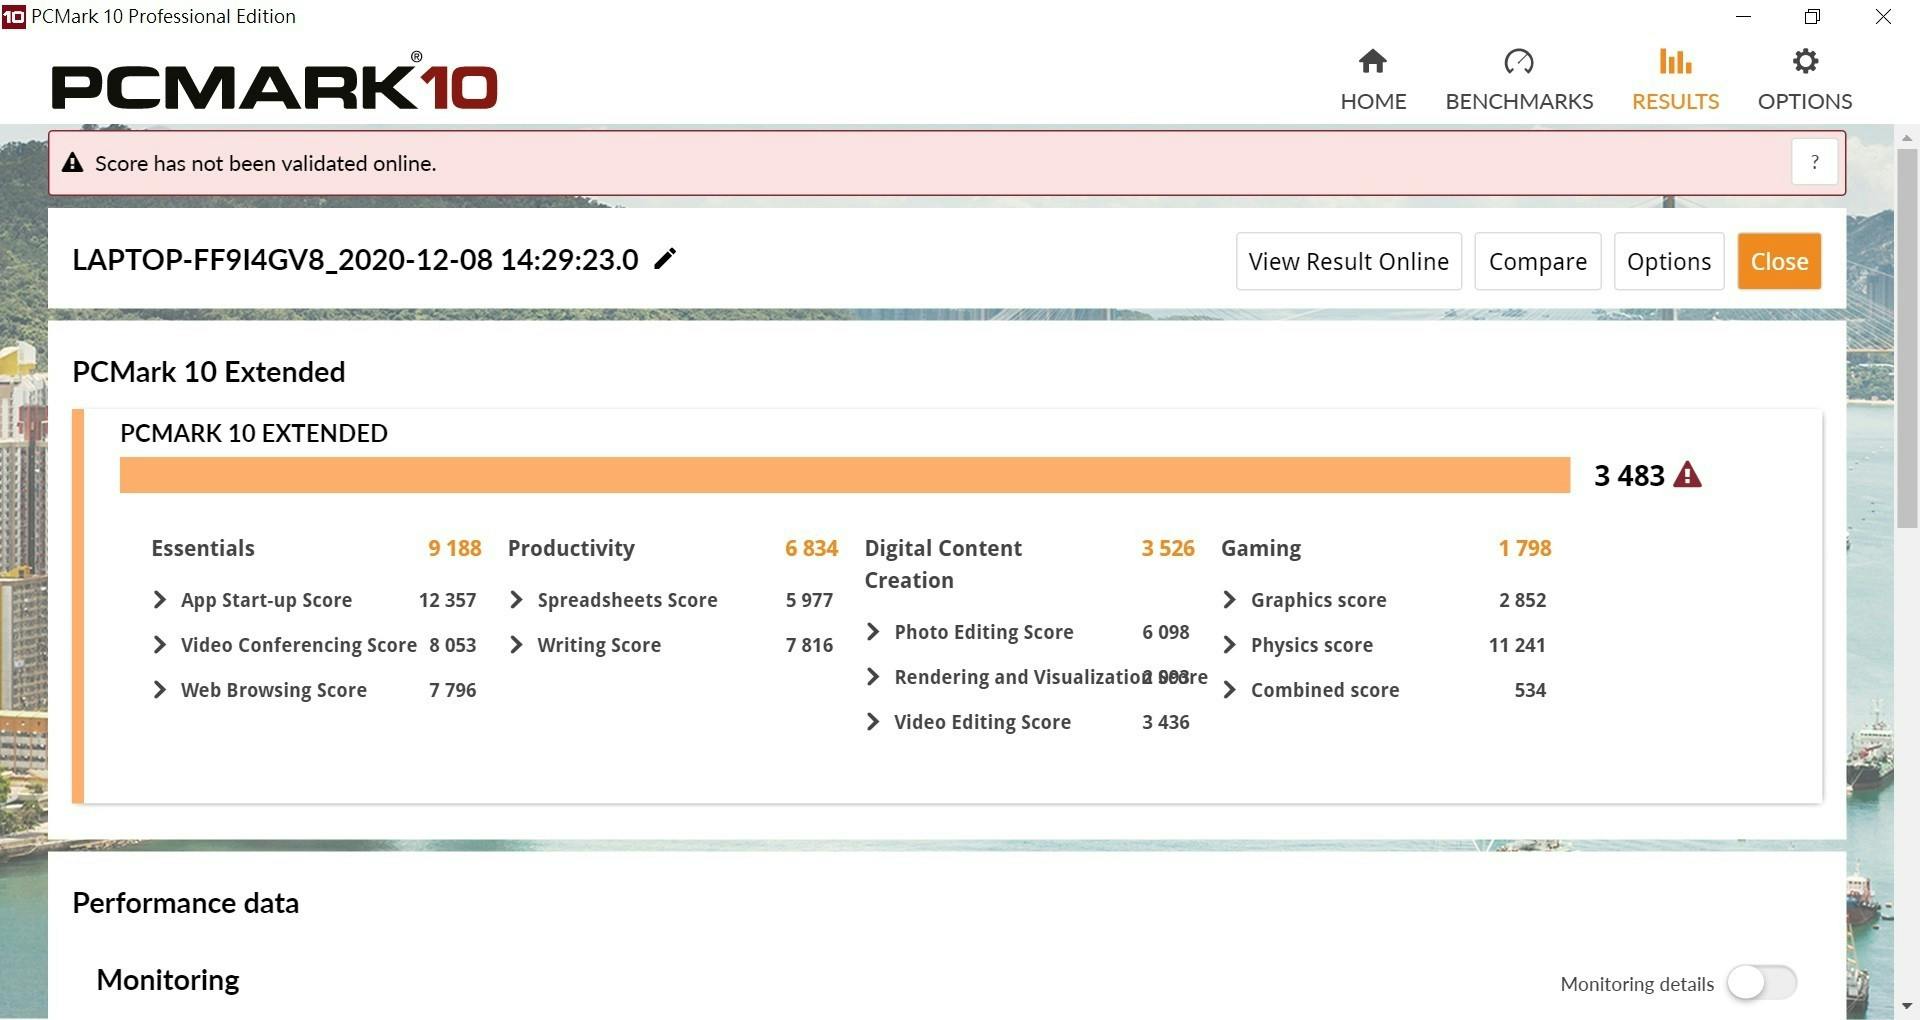Click the orange Close button
Screen dimensions: 1920x1020
(x=1779, y=261)
